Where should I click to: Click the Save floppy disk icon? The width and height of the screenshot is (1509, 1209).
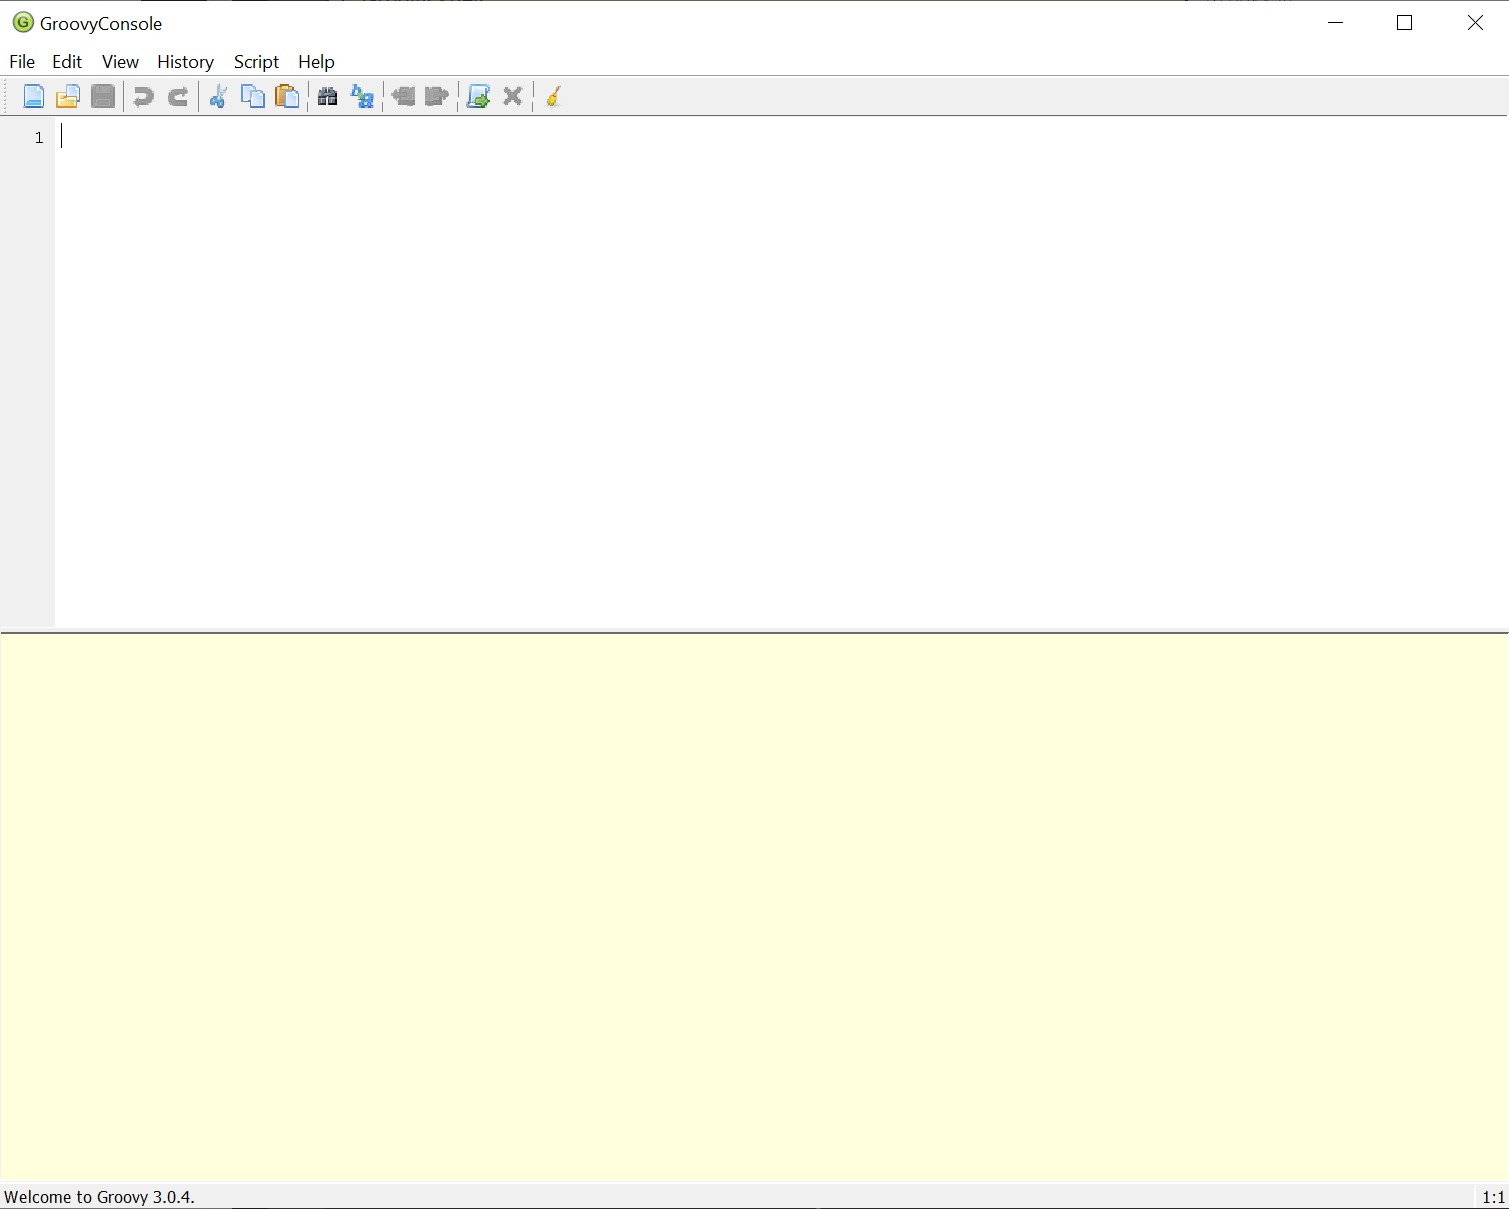(102, 97)
